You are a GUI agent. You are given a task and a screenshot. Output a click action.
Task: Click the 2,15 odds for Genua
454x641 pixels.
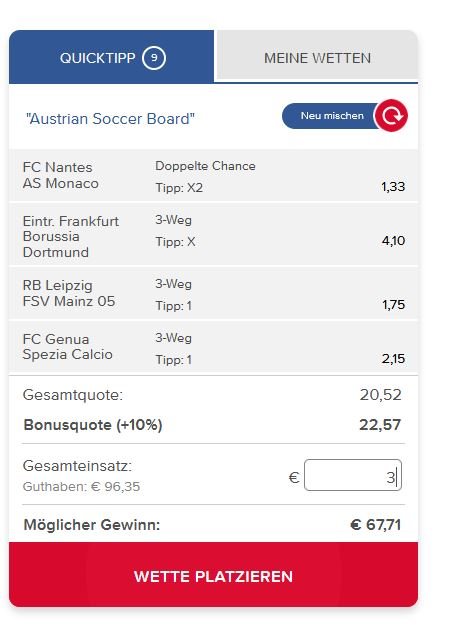[x=393, y=359]
